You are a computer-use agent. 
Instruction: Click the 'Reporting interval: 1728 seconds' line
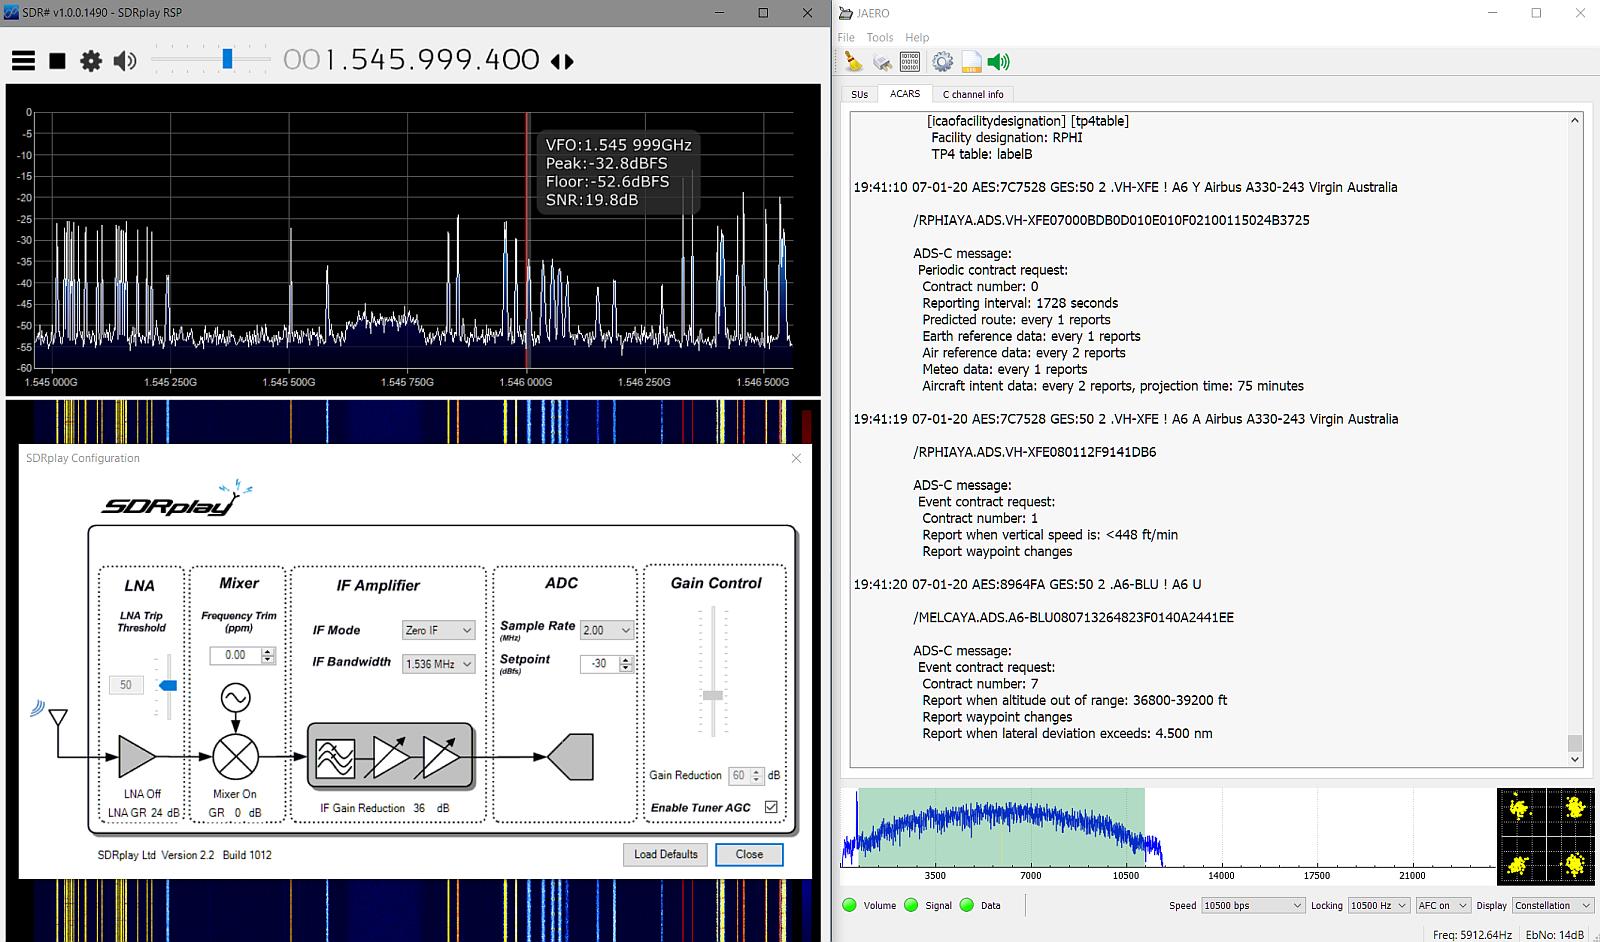point(1020,303)
